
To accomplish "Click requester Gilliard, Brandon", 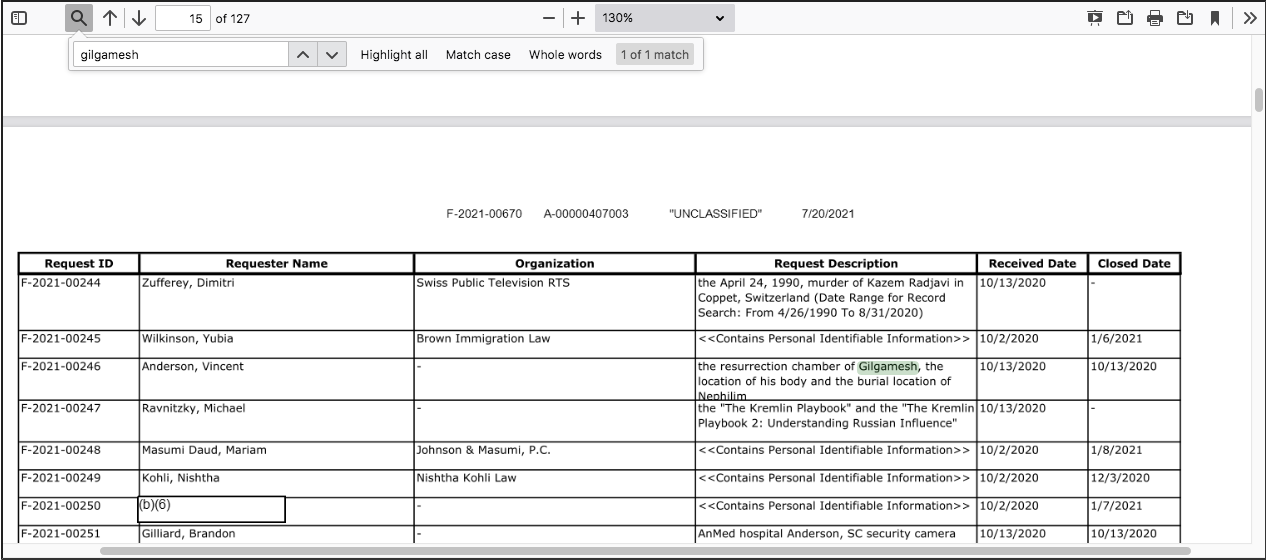I will (x=188, y=534).
